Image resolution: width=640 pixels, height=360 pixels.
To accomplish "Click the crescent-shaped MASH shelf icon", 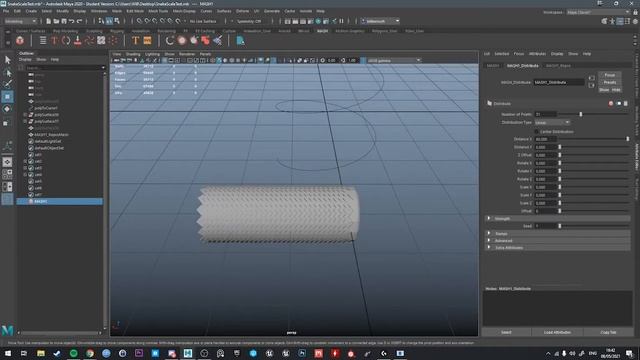I will [170, 40].
